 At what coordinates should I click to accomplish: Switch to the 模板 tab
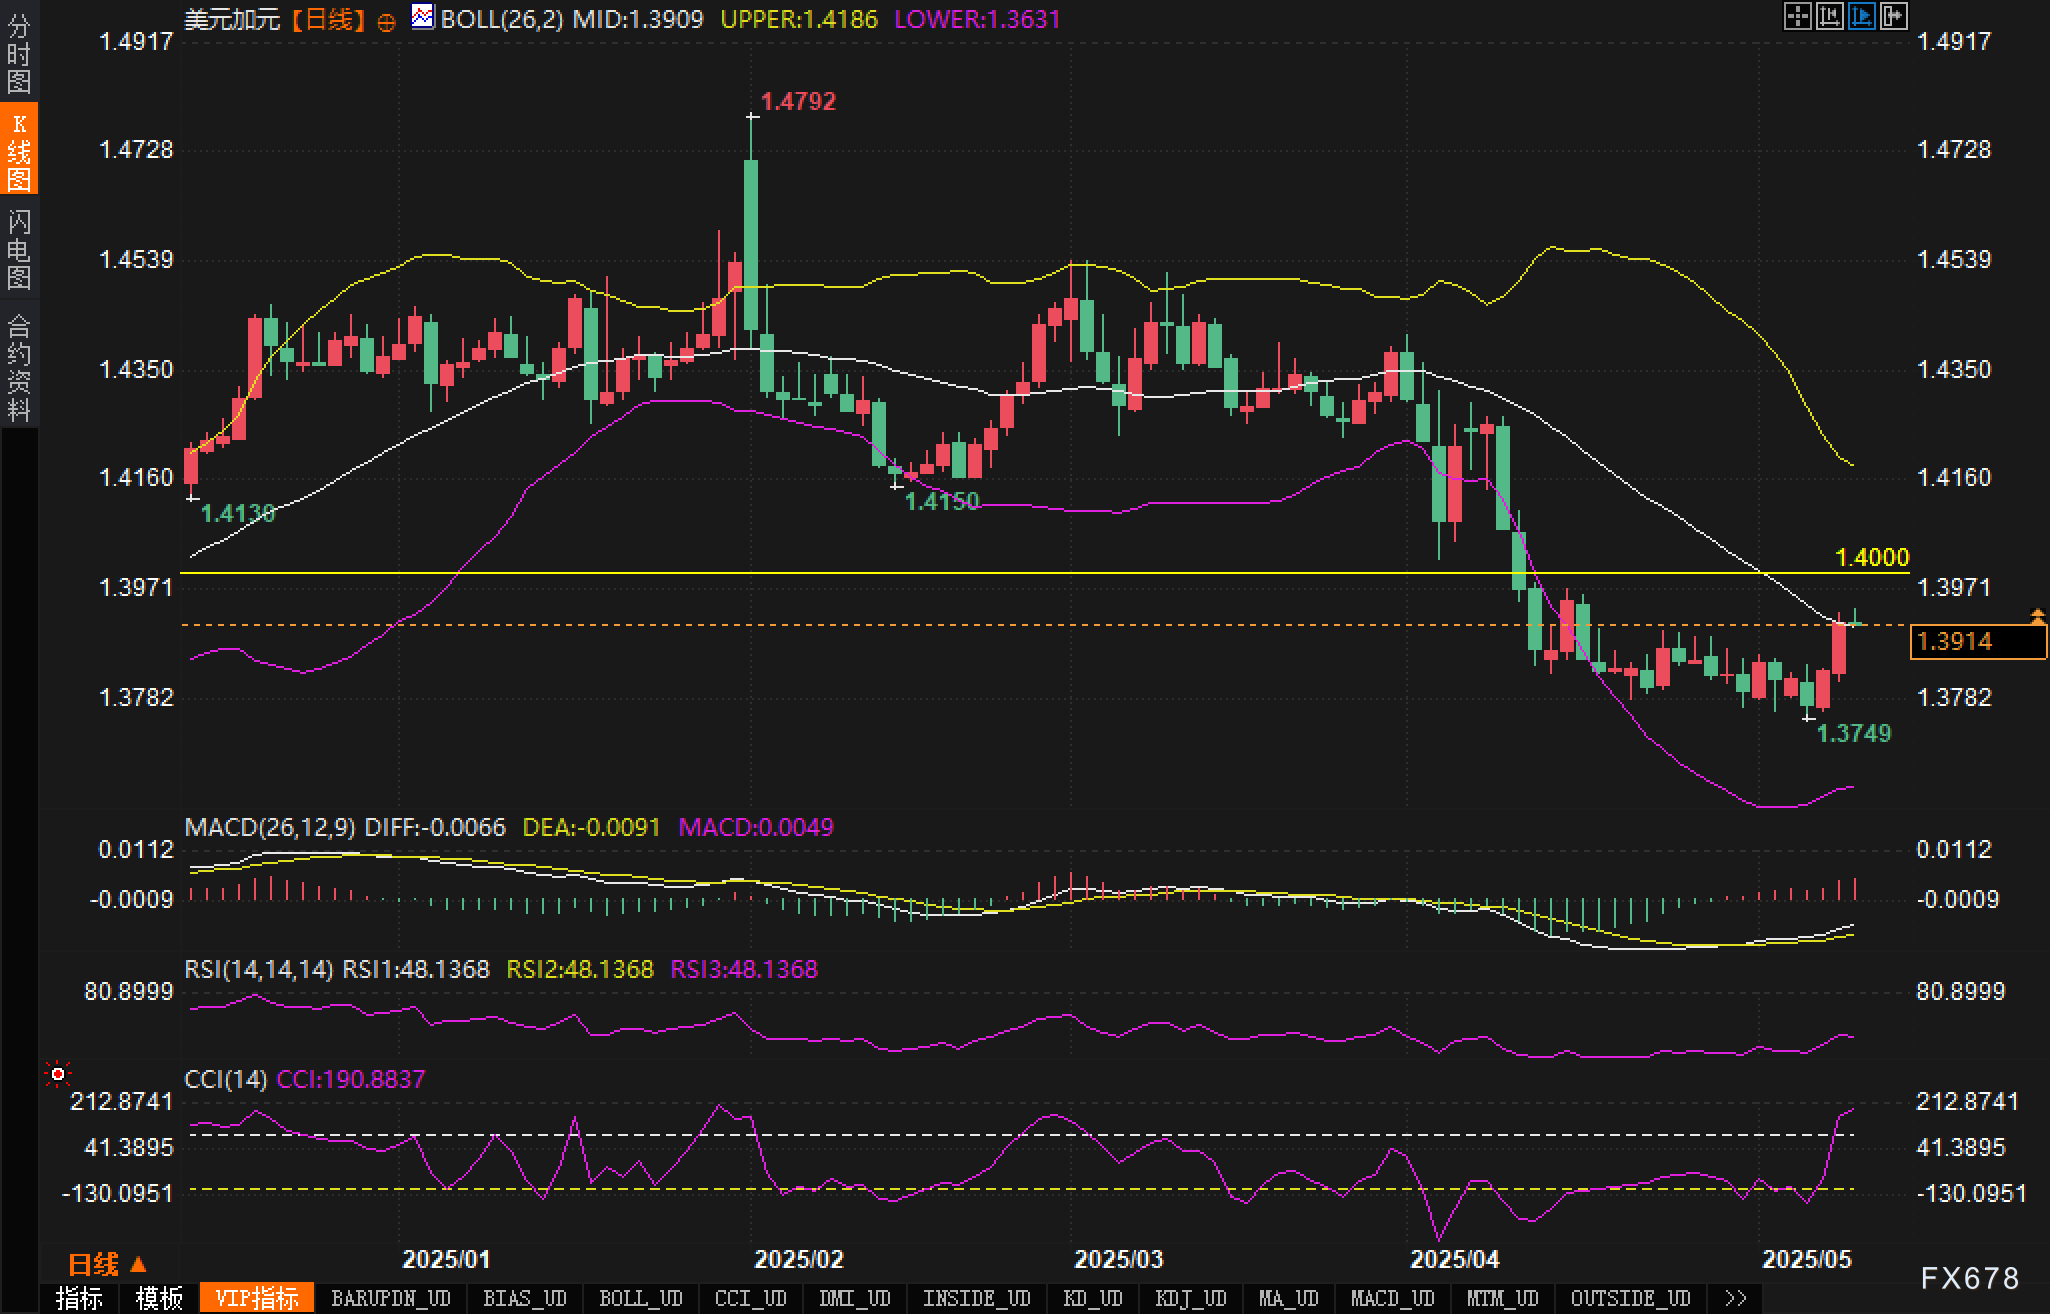pos(158,1298)
